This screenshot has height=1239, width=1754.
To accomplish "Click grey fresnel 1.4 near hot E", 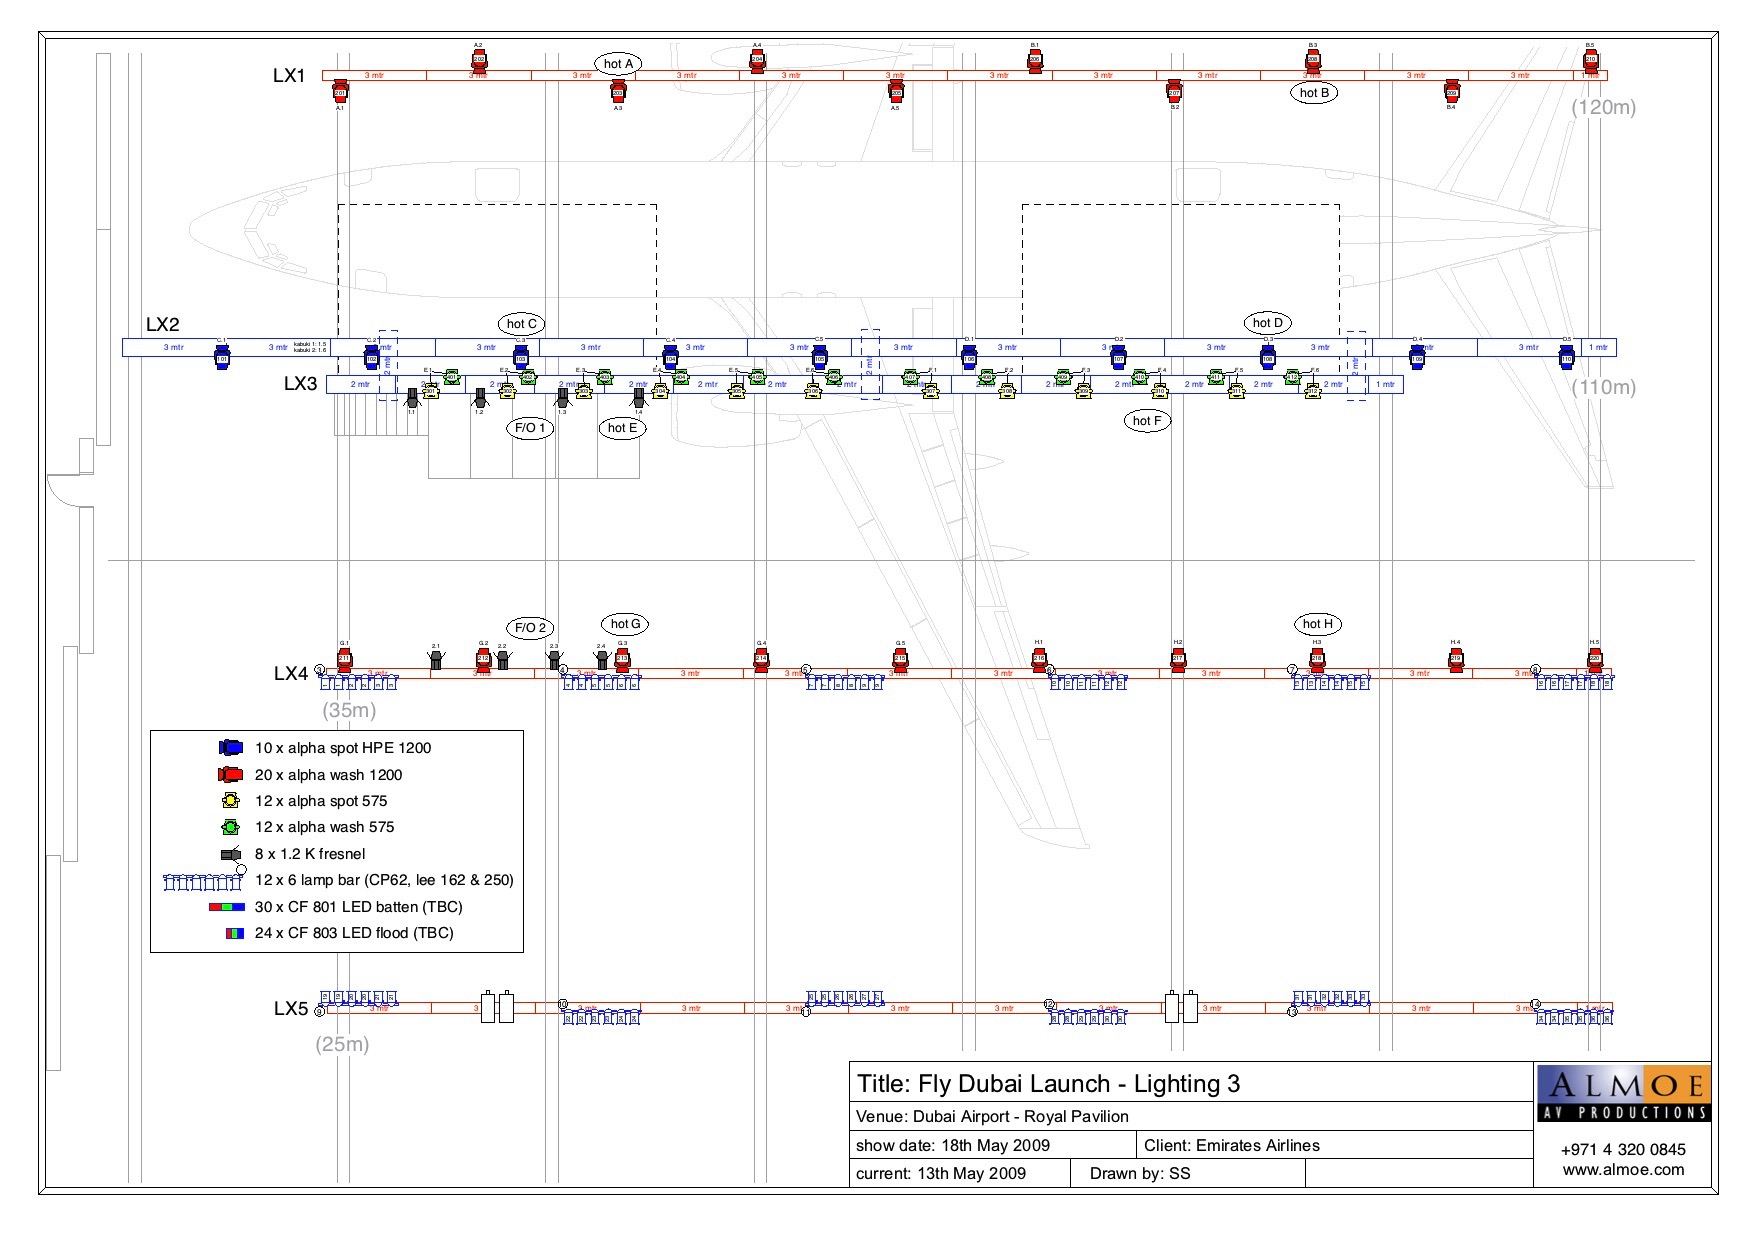I will 638,398.
